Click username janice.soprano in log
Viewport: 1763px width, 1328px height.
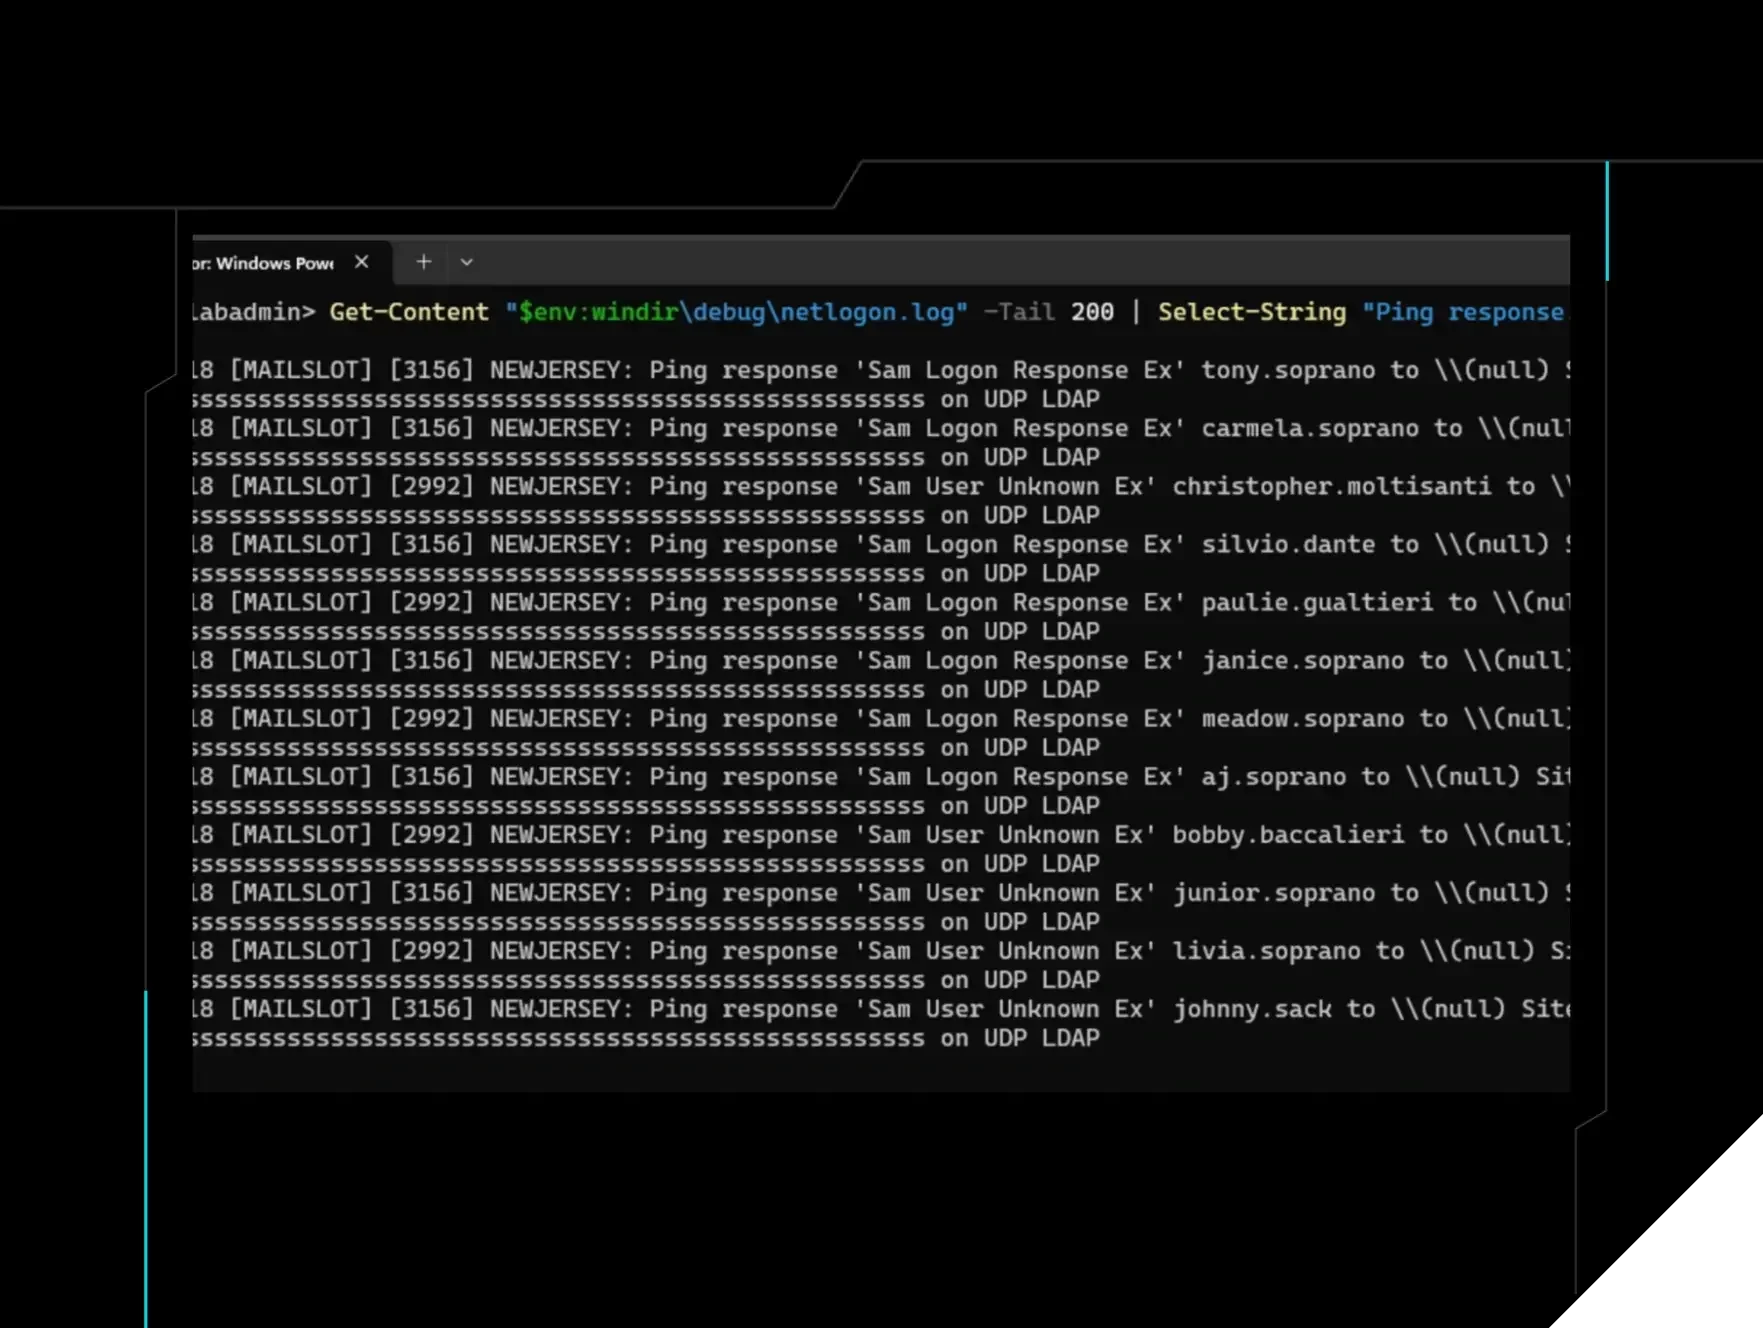coord(1303,660)
